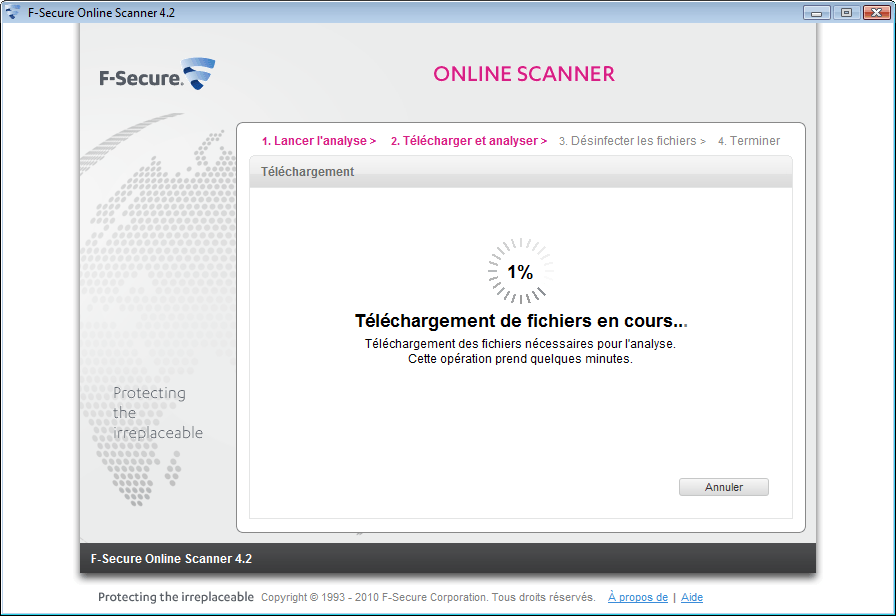Image resolution: width=896 pixels, height=616 pixels.
Task: Open the 'À propos de' link
Action: point(637,597)
